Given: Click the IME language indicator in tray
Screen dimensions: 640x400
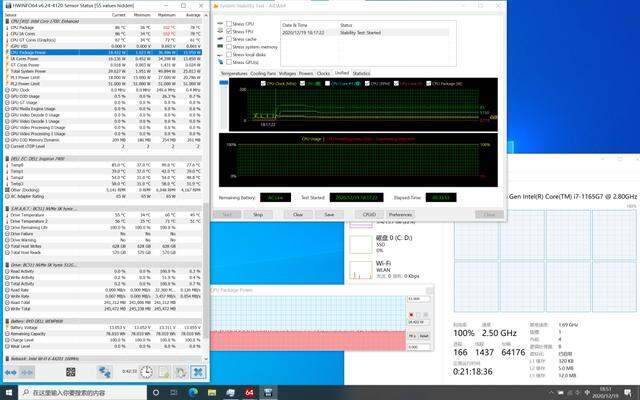Looking at the screenshot, I should (588, 393).
